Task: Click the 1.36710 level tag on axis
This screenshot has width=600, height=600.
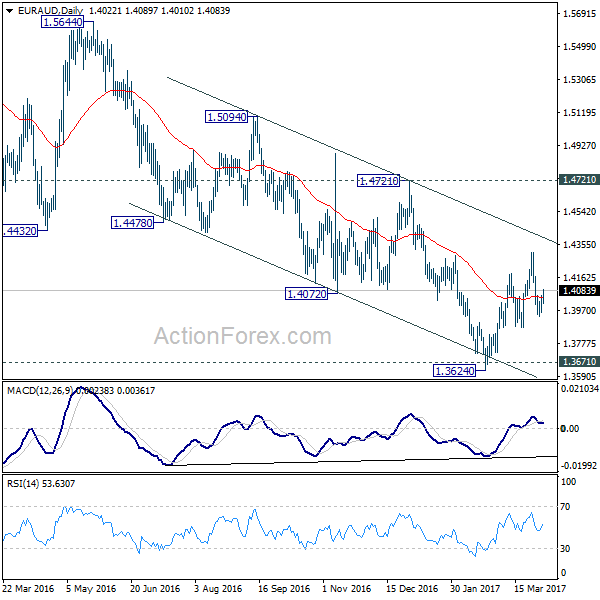Action: click(579, 362)
